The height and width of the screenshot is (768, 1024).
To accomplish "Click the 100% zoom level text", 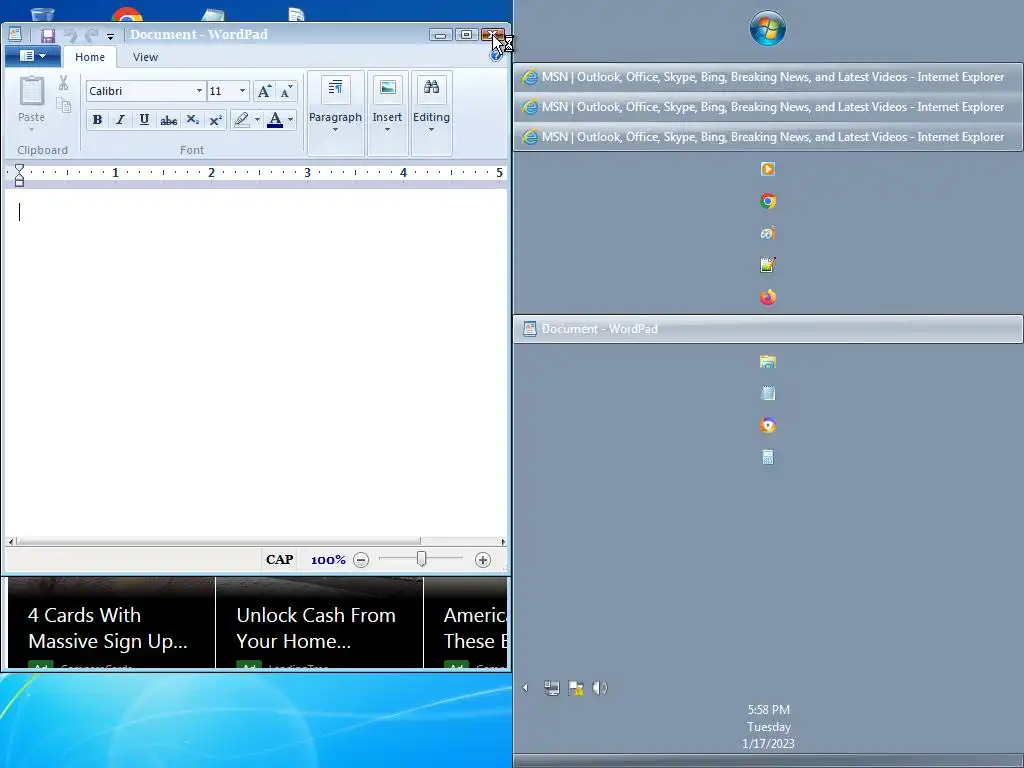I will (x=328, y=560).
